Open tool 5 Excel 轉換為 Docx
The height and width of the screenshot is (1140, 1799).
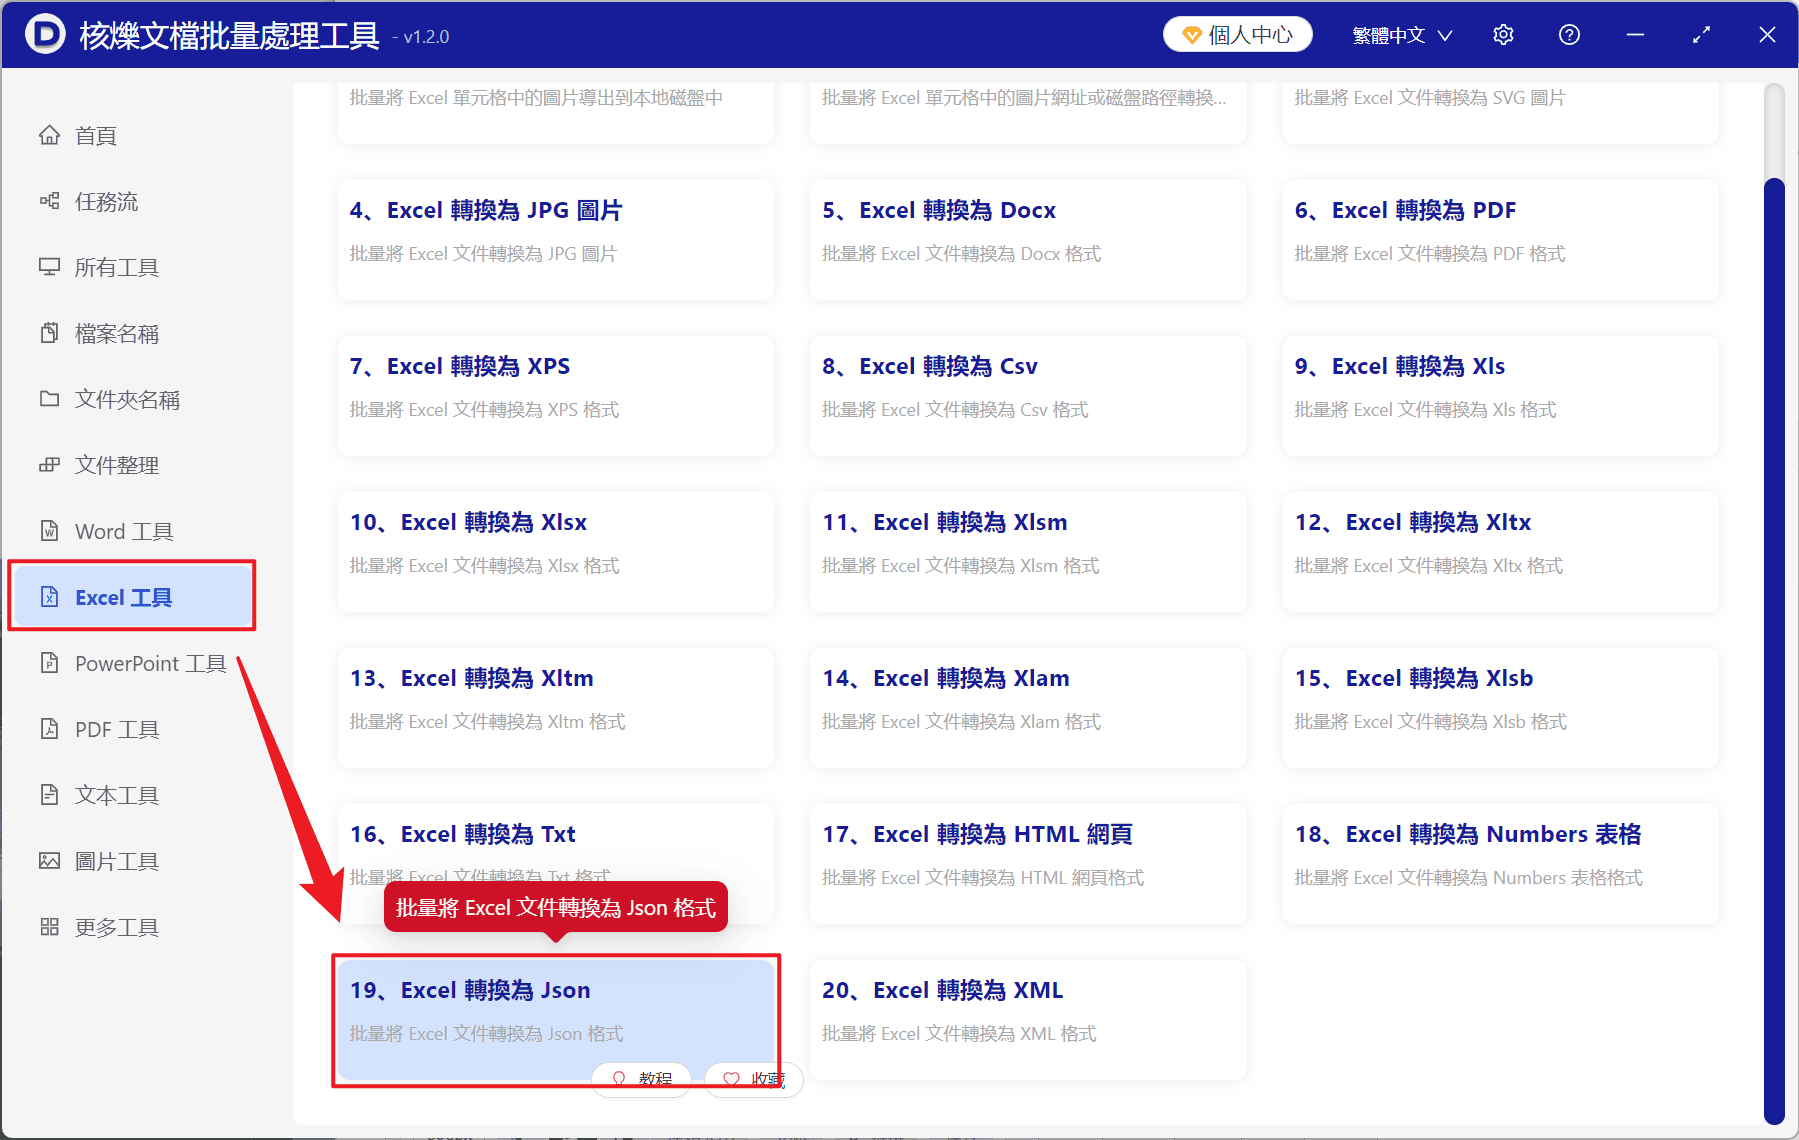(x=1028, y=240)
